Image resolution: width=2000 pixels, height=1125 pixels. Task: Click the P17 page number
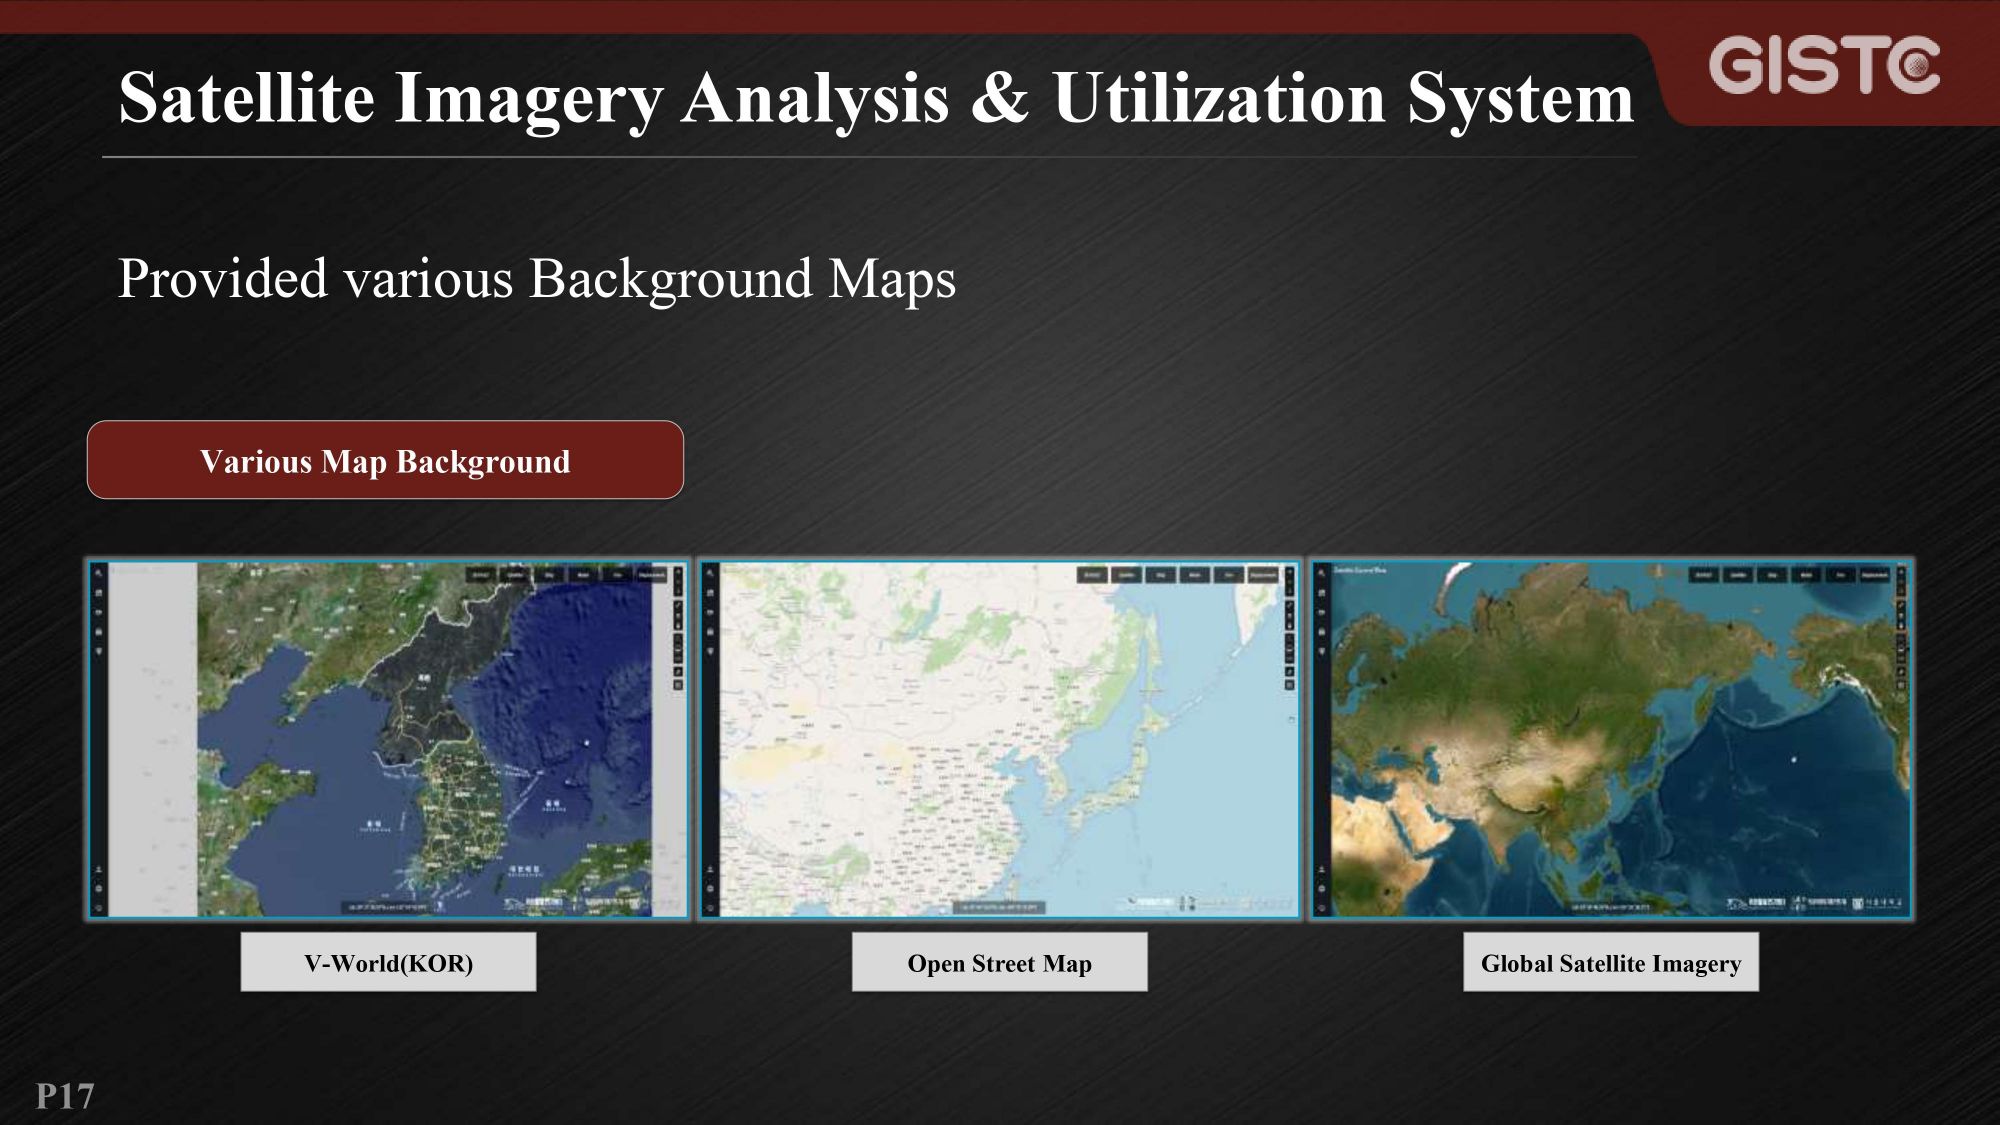pyautogui.click(x=65, y=1096)
